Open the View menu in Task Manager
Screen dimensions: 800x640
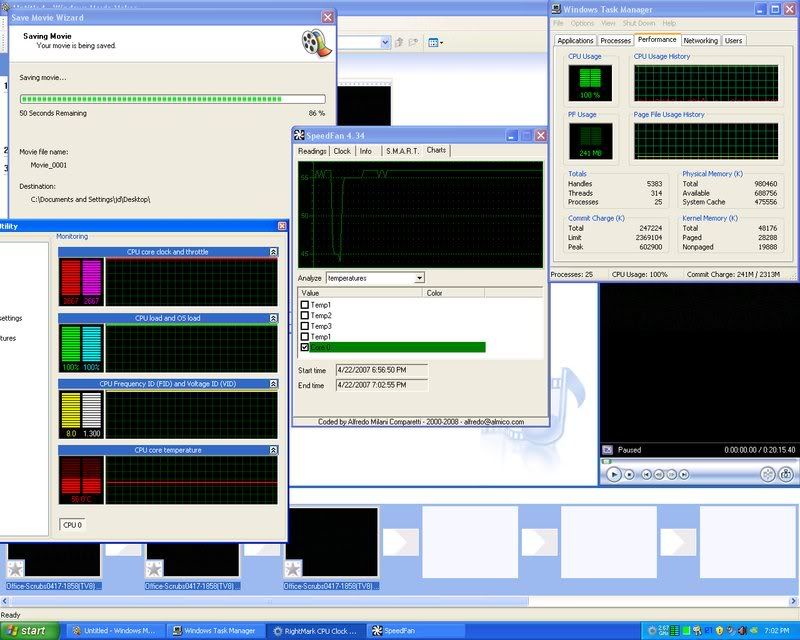coord(608,23)
